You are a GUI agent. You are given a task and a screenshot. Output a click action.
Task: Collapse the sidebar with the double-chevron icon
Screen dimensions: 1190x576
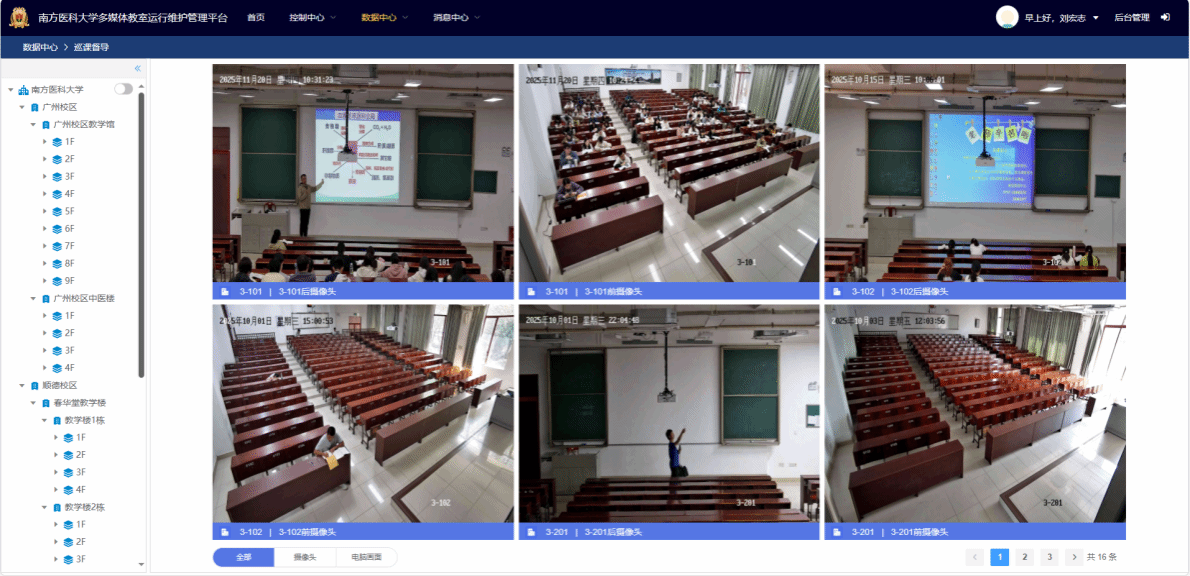(138, 69)
